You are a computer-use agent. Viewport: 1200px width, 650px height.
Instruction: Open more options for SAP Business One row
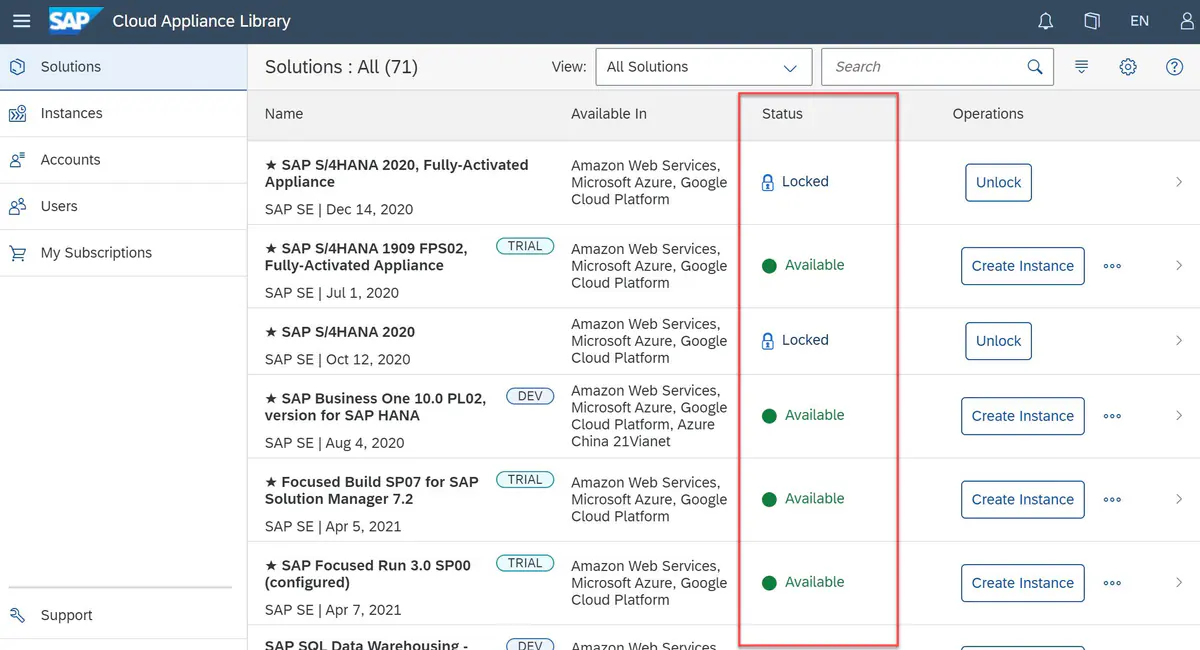tap(1112, 416)
